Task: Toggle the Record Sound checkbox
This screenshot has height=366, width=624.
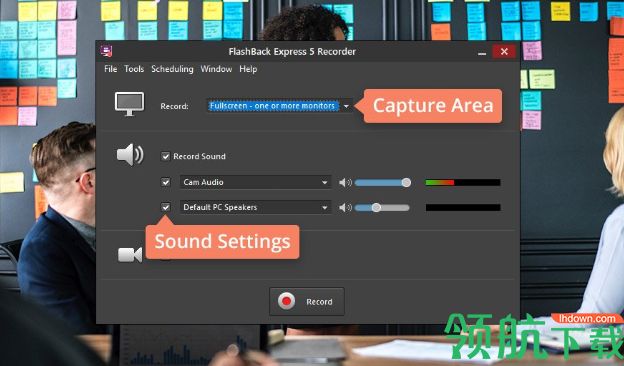Action: pos(166,156)
